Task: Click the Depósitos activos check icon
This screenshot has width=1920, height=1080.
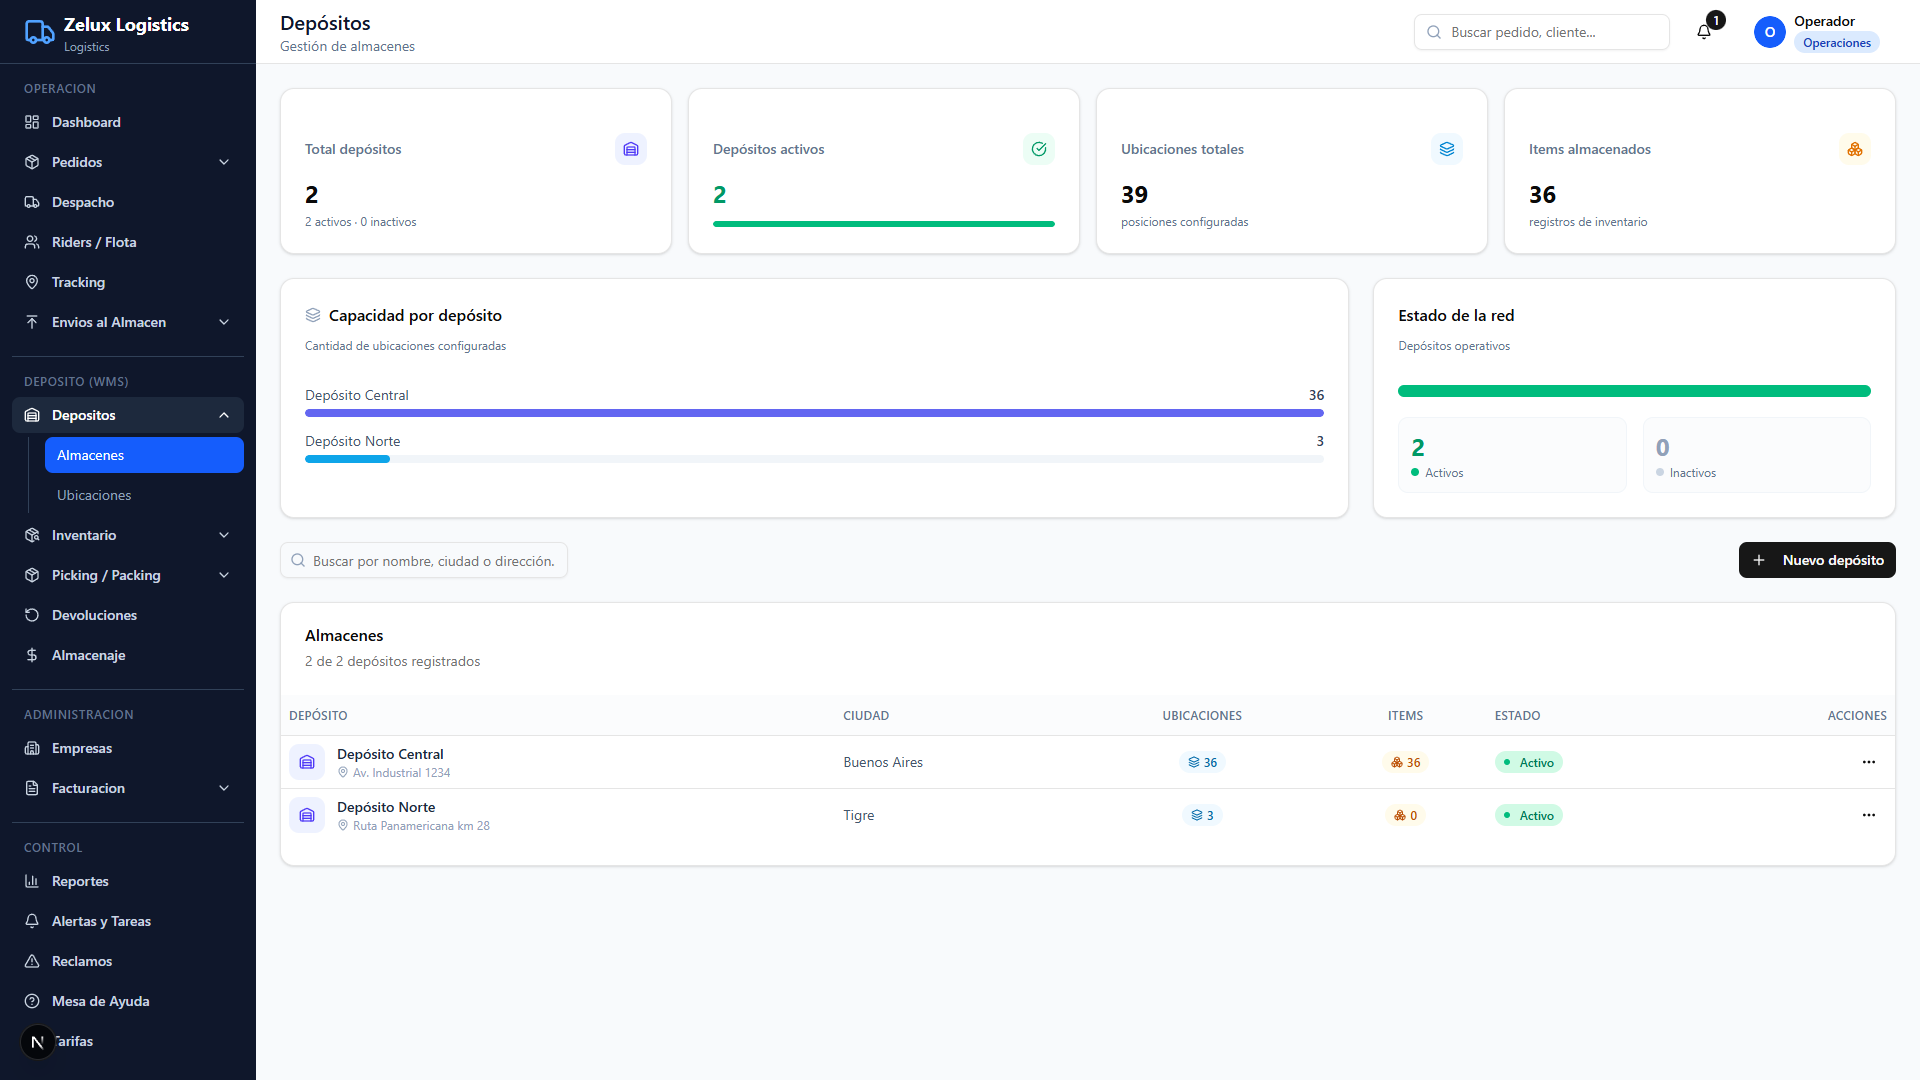Action: pyautogui.click(x=1039, y=149)
